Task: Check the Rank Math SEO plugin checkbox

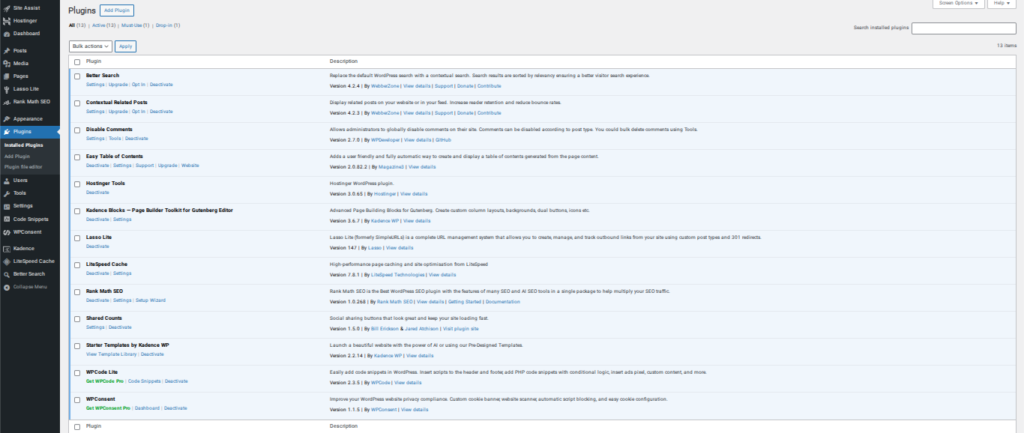Action: click(x=77, y=291)
